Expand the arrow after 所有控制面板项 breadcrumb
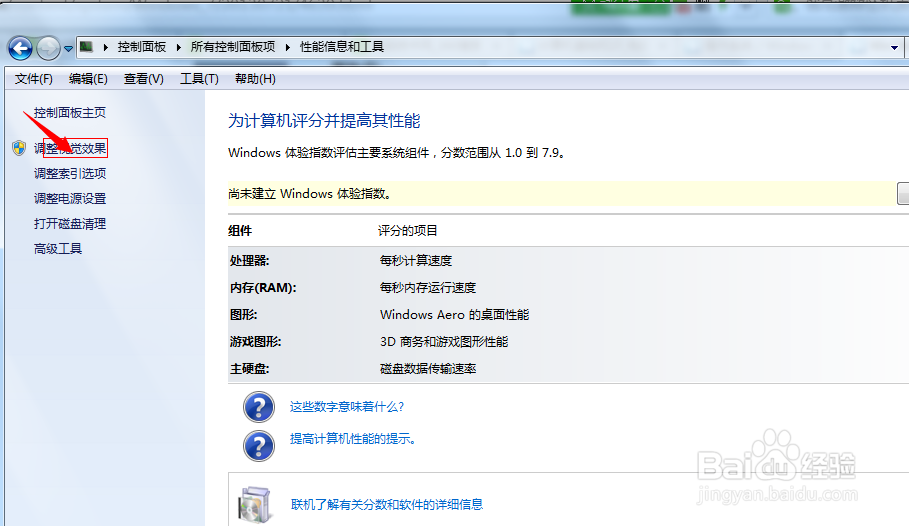 288,47
